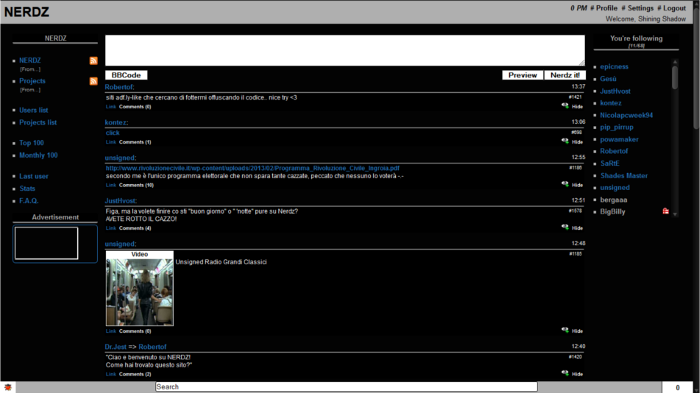Click the bug icon in bottom bar
Viewport: 700px width, 393px height.
point(8,387)
